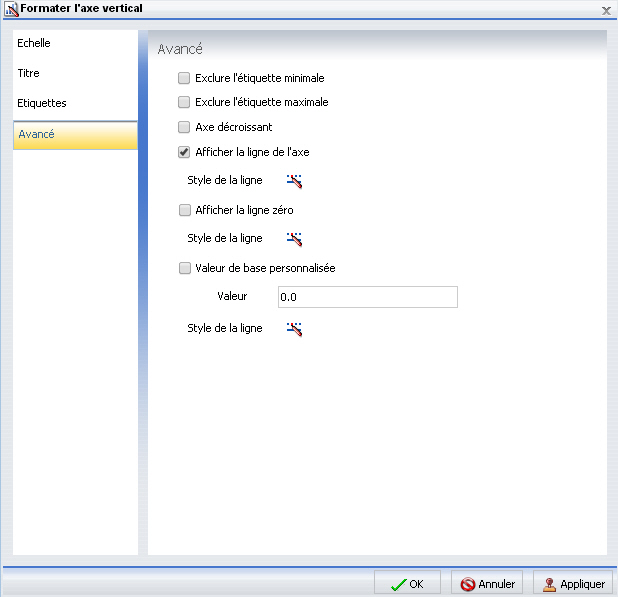This screenshot has height=597, width=618.
Task: Go to the Etiquettes section
Action: (75, 103)
